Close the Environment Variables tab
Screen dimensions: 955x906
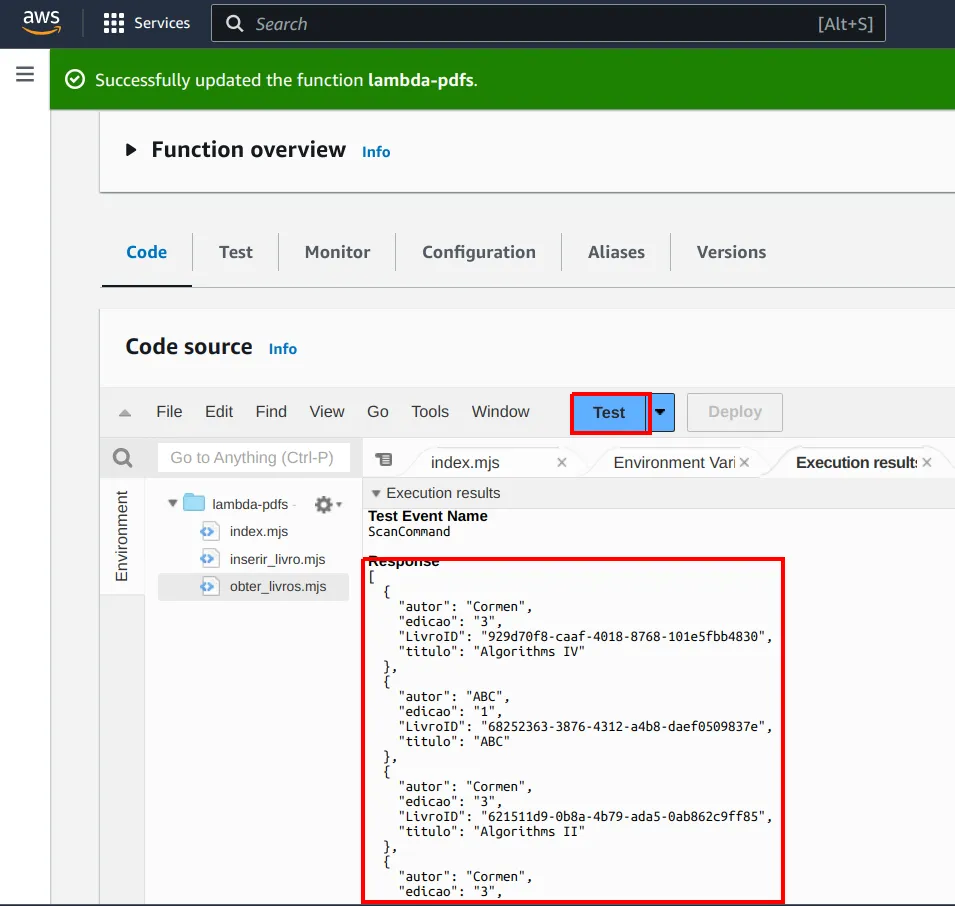(744, 463)
